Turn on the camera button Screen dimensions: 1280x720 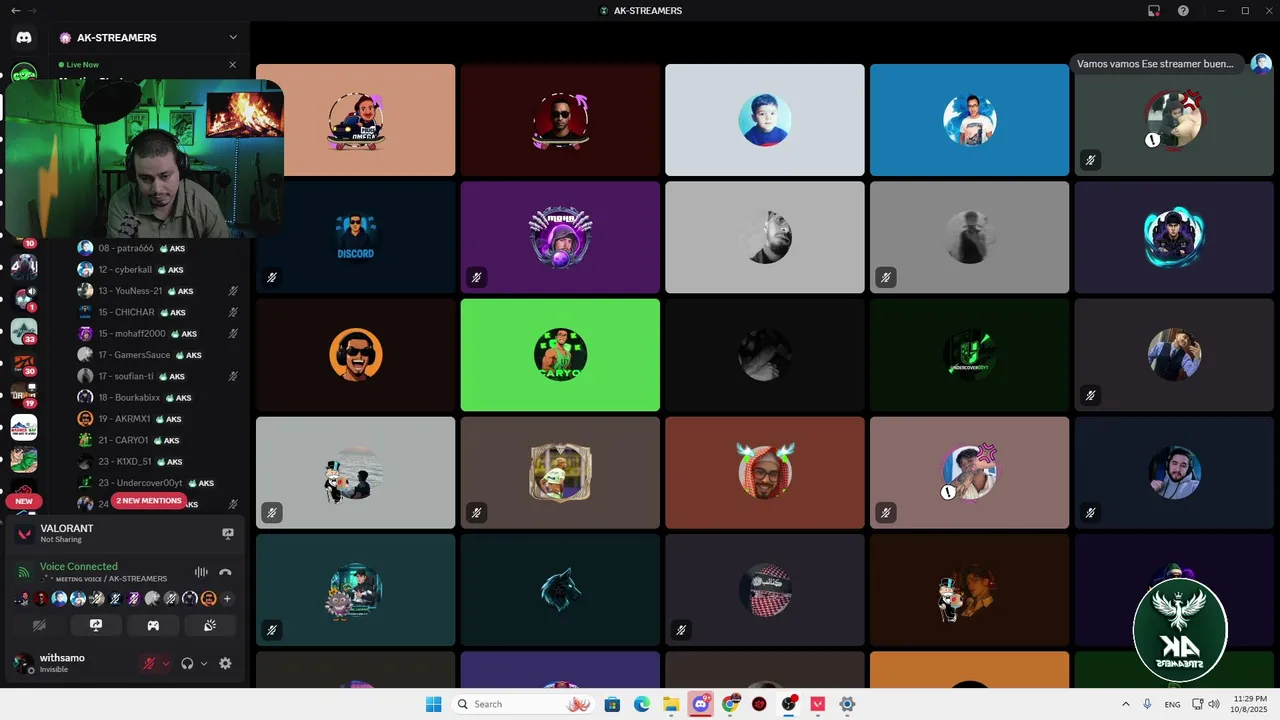coord(39,625)
